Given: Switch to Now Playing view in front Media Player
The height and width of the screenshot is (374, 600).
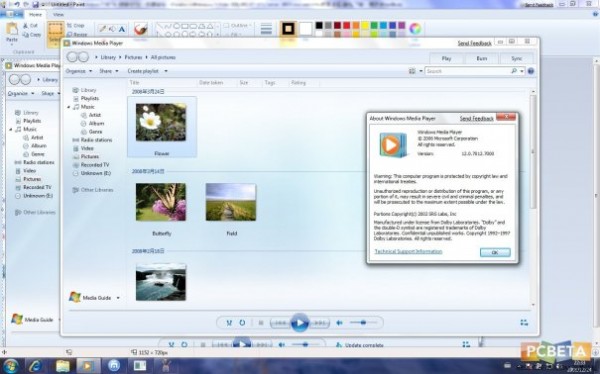Looking at the screenshot, I should point(524,323).
